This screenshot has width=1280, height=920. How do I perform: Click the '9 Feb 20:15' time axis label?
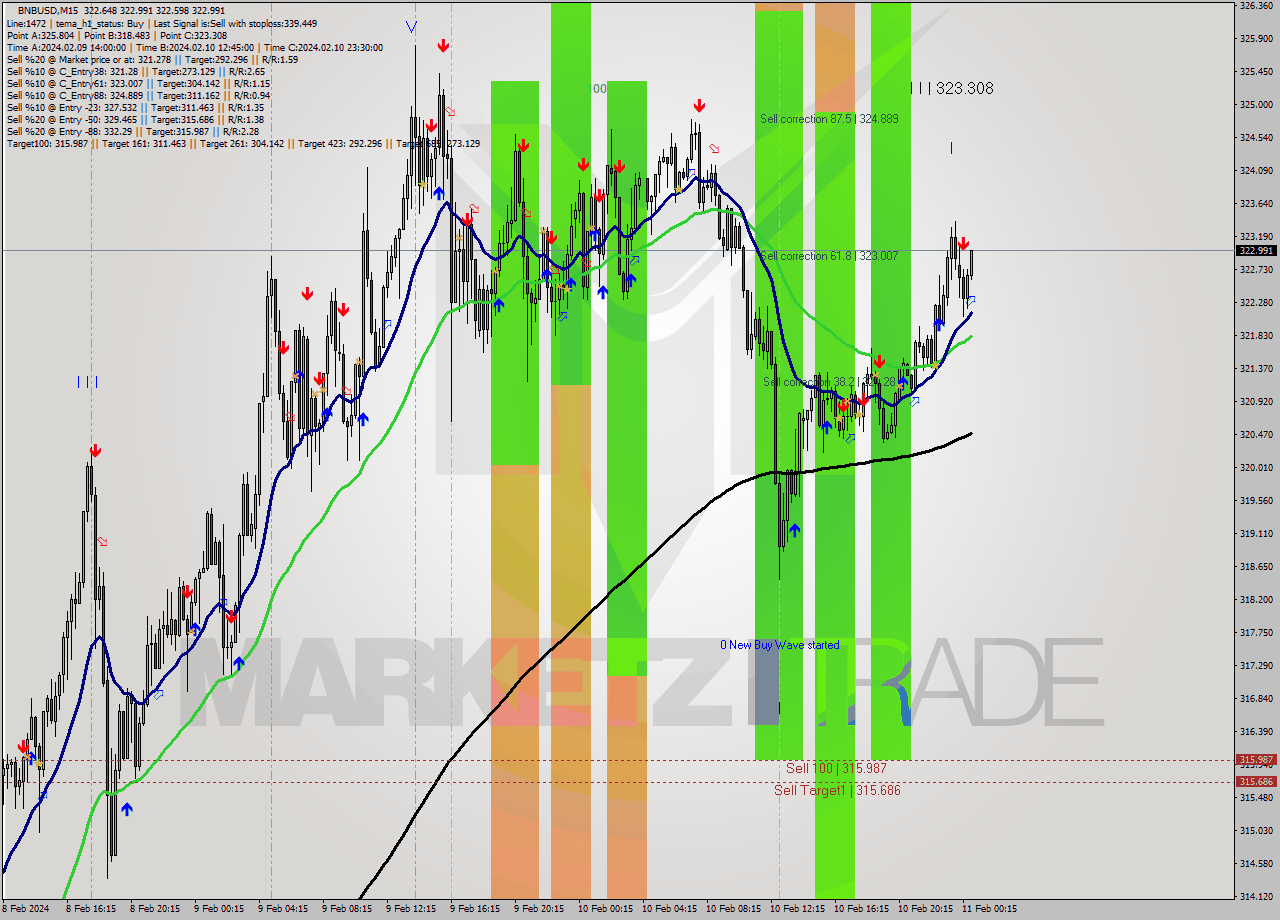[x=540, y=909]
